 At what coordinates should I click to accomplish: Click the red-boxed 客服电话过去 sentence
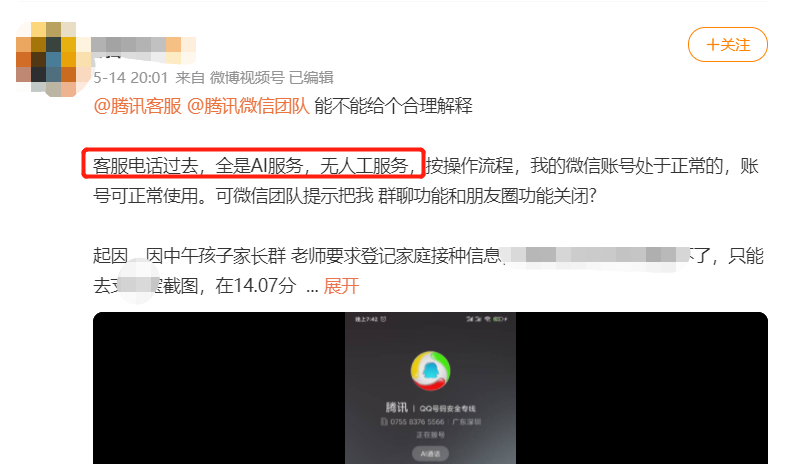[x=253, y=163]
